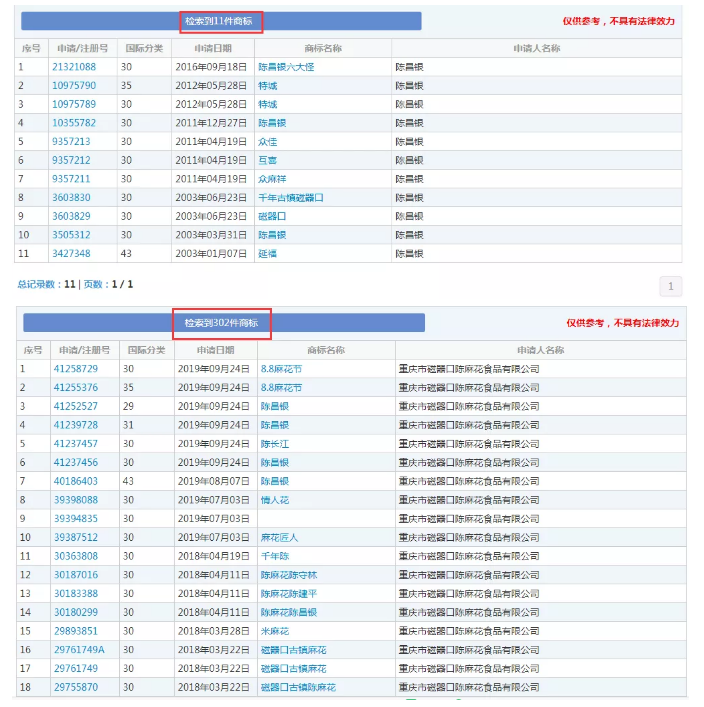Image resolution: width=704 pixels, height=707 pixels.
Task: Click trademark name 陈昌根六大怪
Action: (286, 67)
